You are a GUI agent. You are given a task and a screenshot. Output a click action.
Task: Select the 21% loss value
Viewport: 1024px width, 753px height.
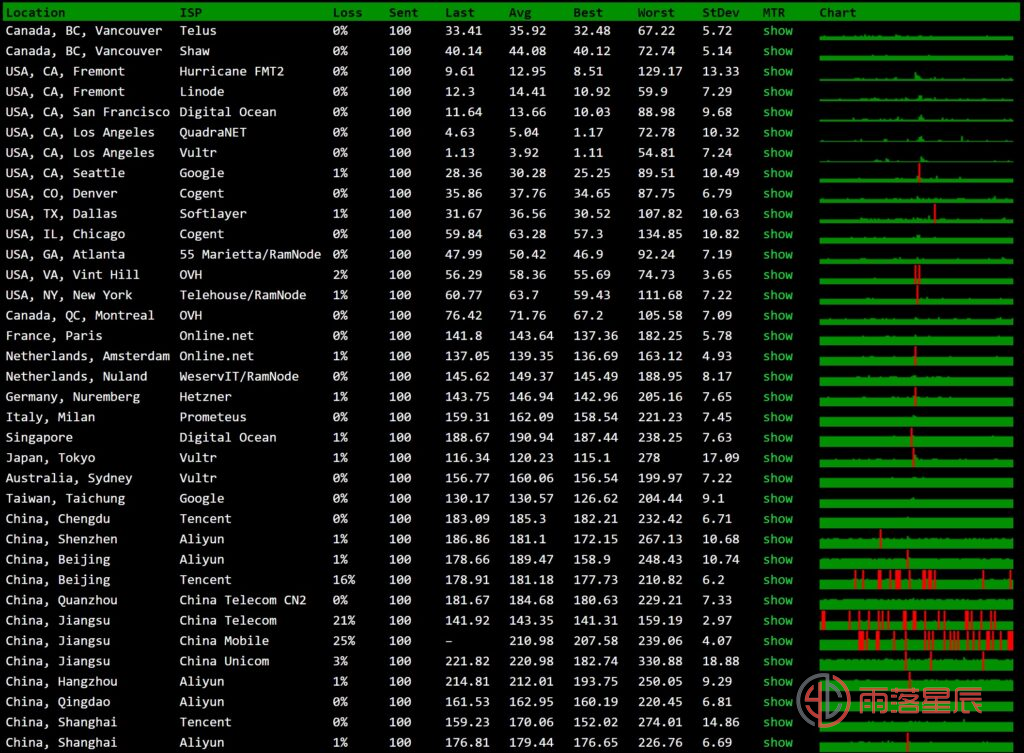(344, 620)
